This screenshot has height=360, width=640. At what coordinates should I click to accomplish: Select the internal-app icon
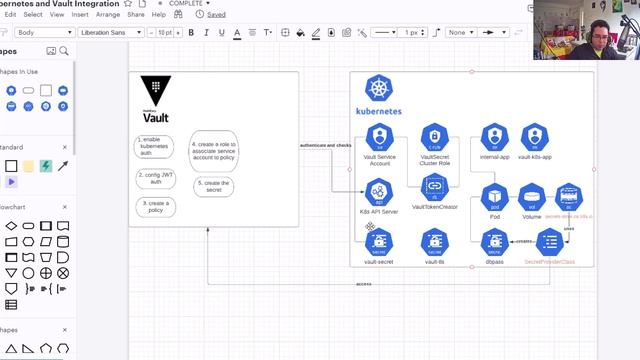click(x=495, y=138)
